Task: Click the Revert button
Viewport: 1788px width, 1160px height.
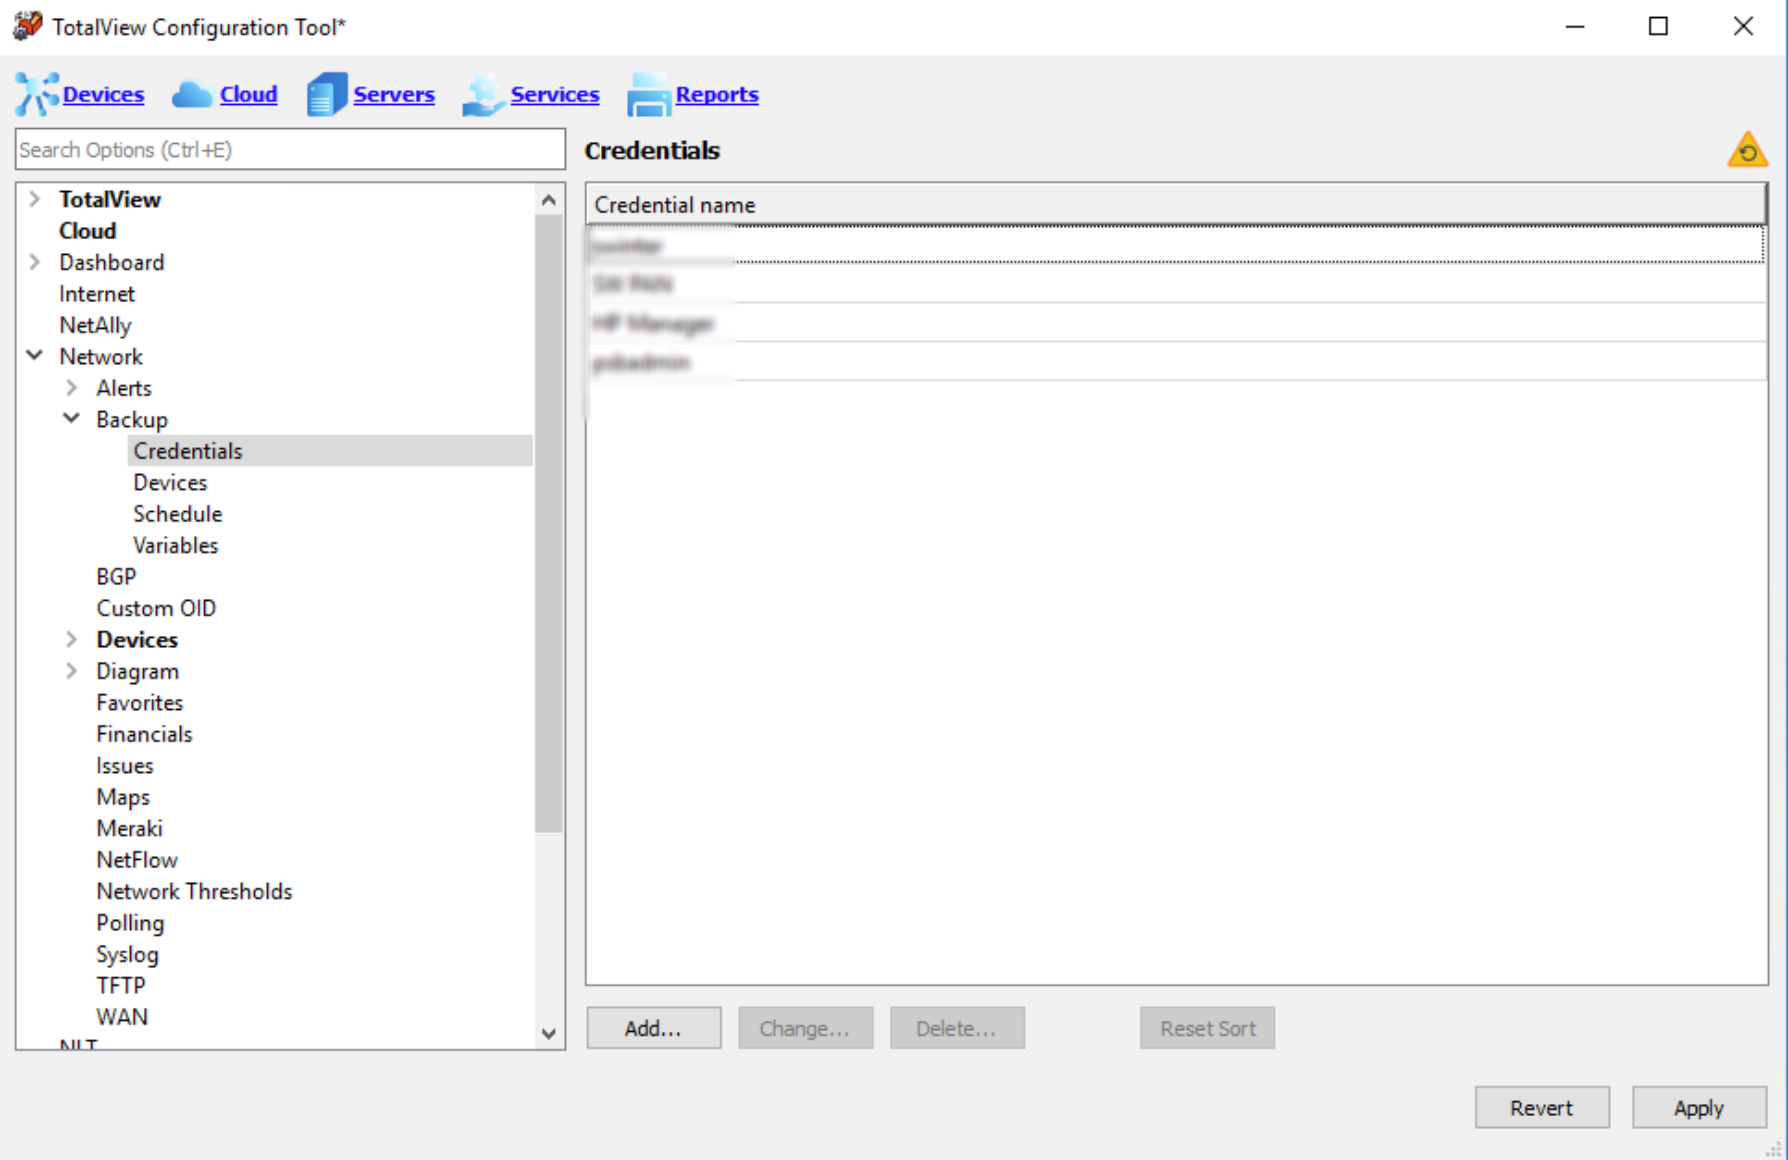Action: (x=1542, y=1108)
